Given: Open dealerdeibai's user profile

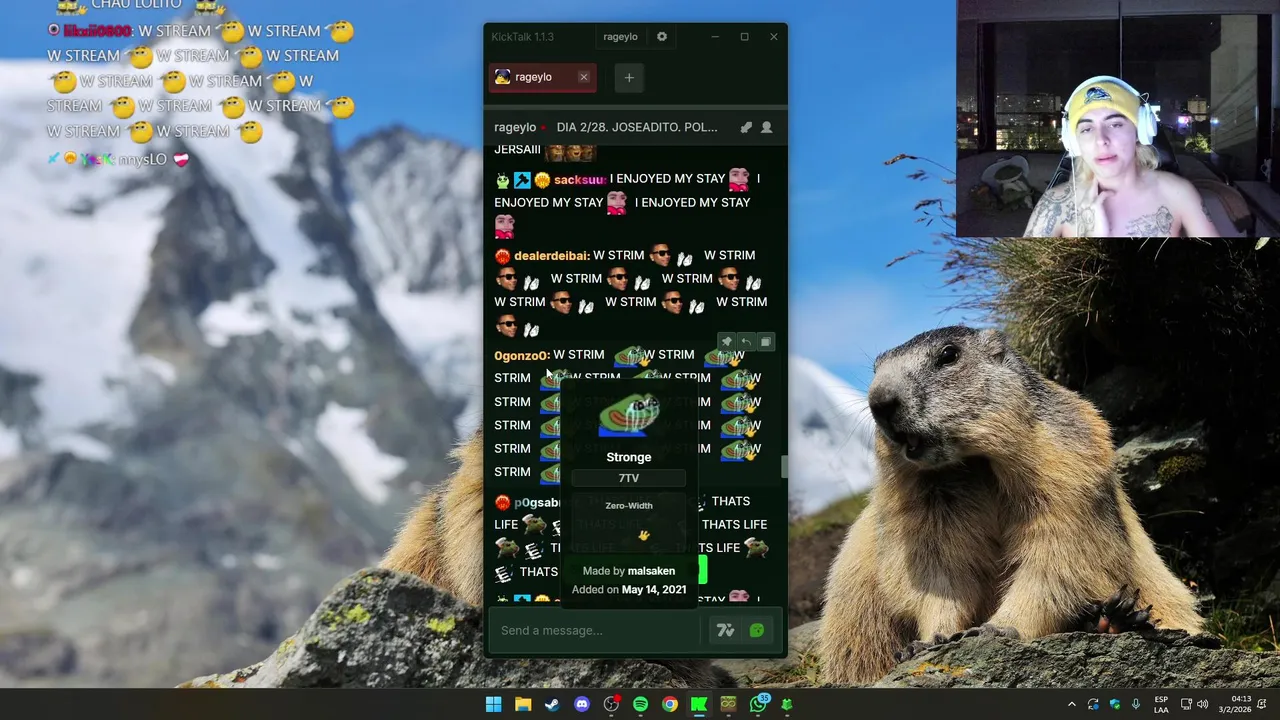Looking at the screenshot, I should click(551, 256).
